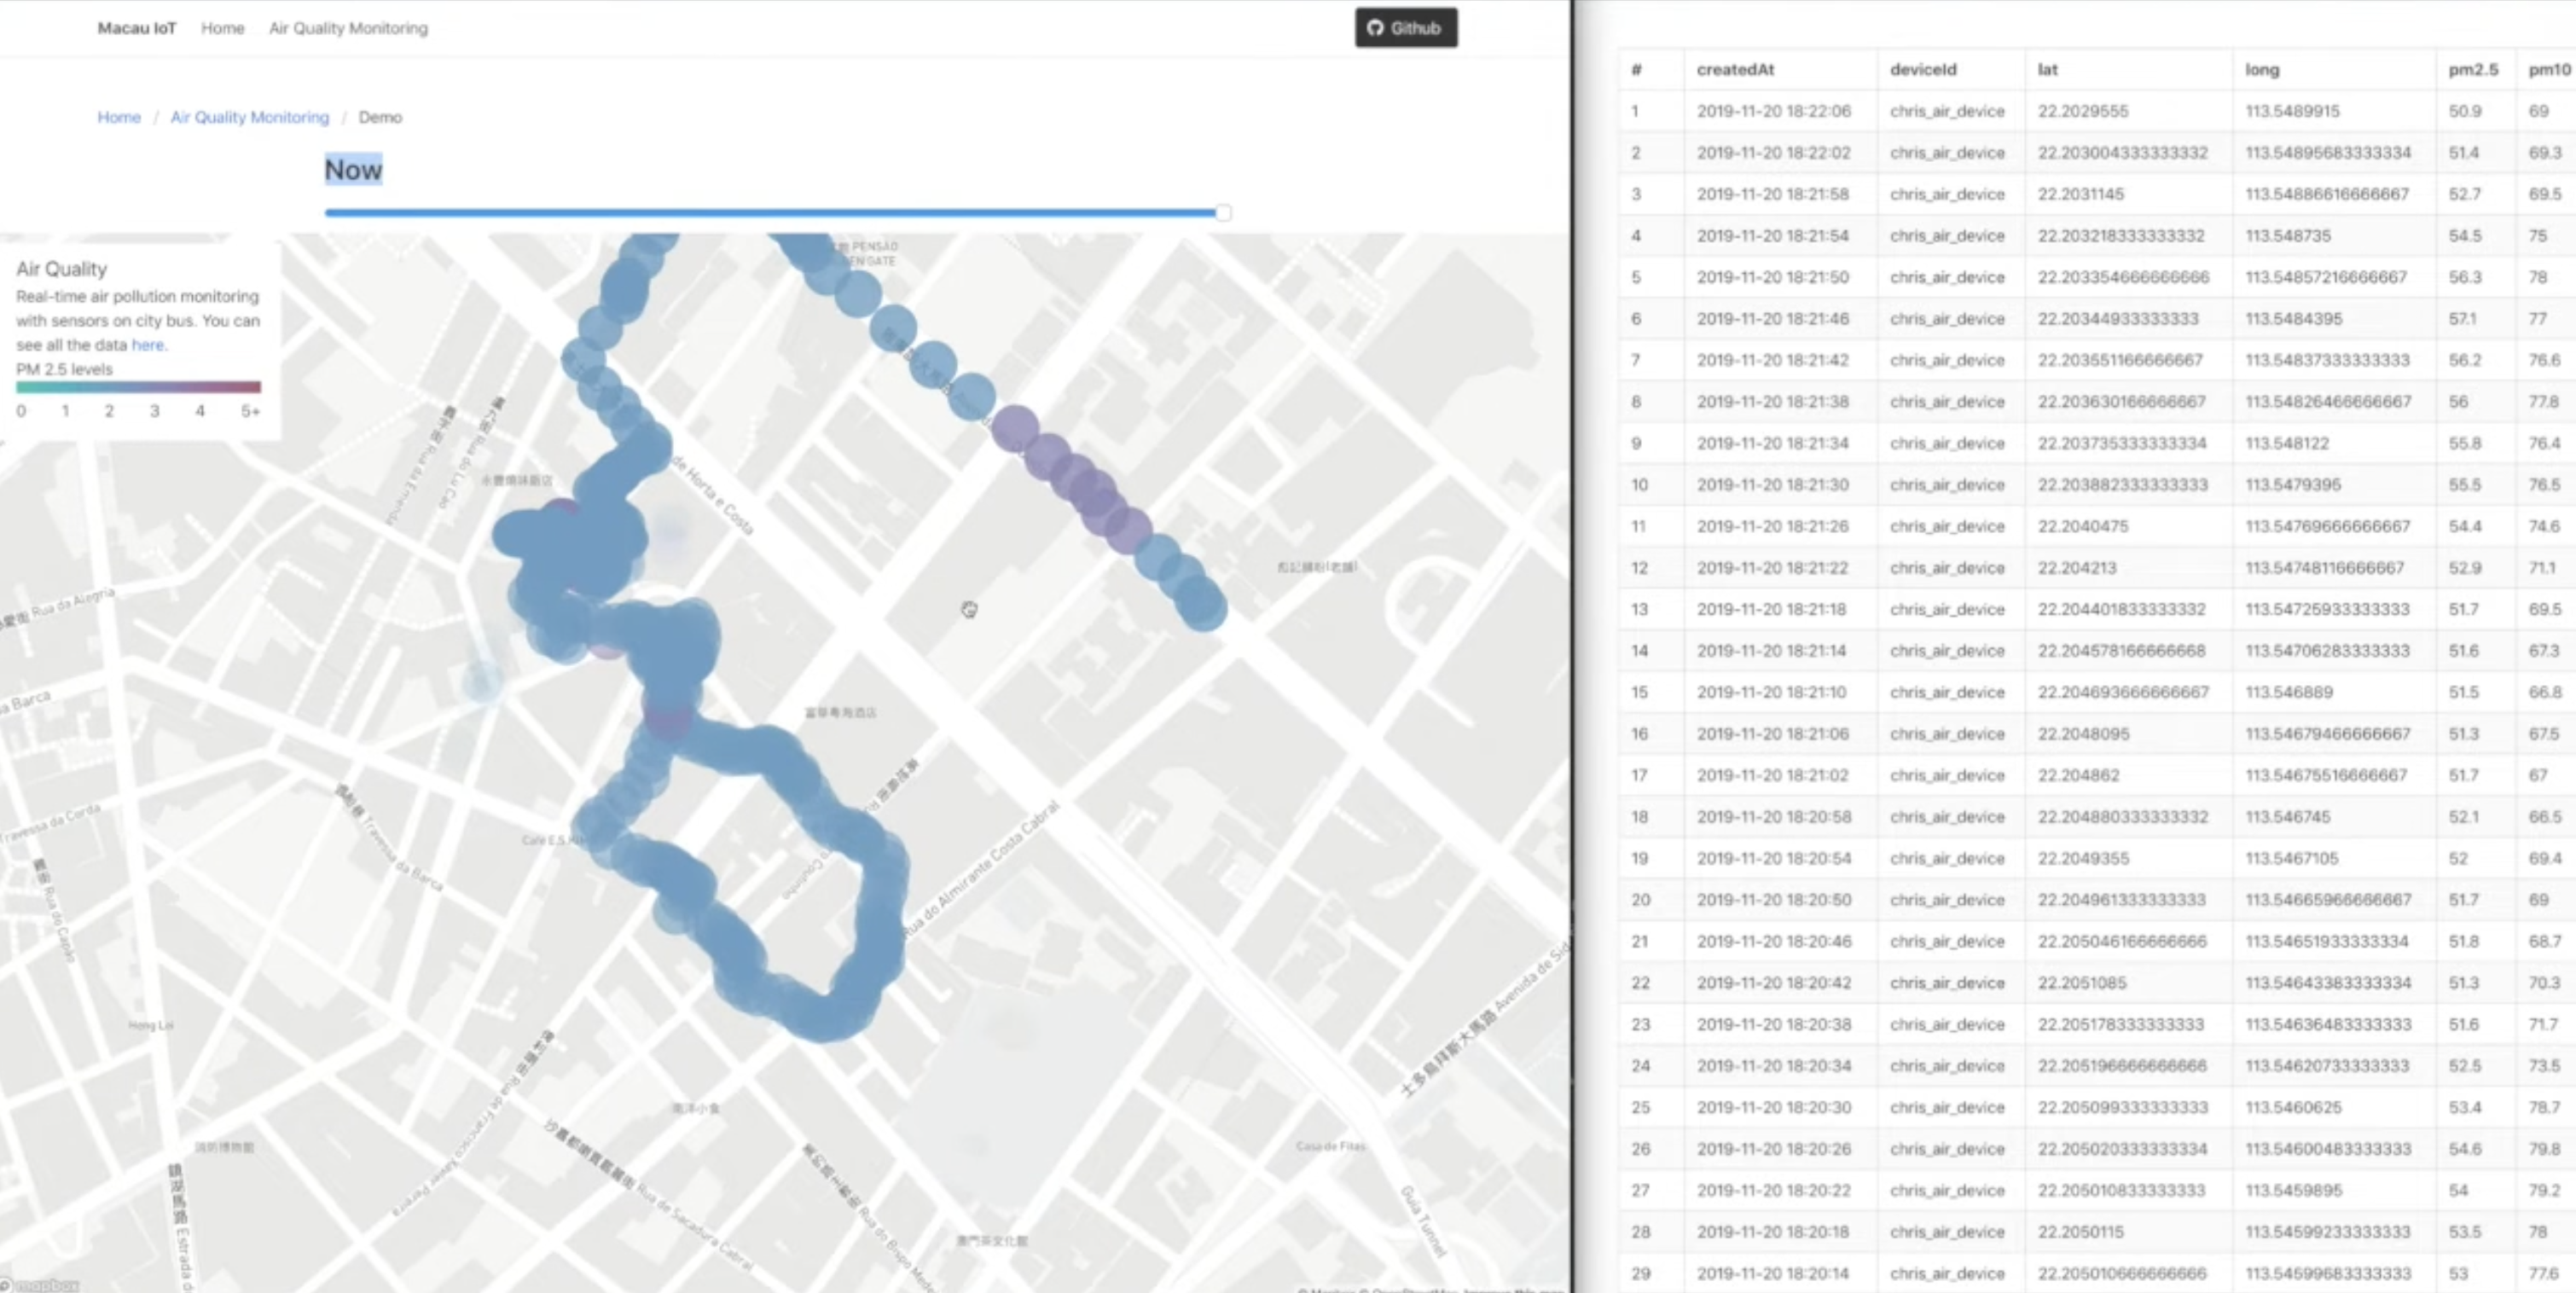Click the createdAt column header

pos(1735,70)
